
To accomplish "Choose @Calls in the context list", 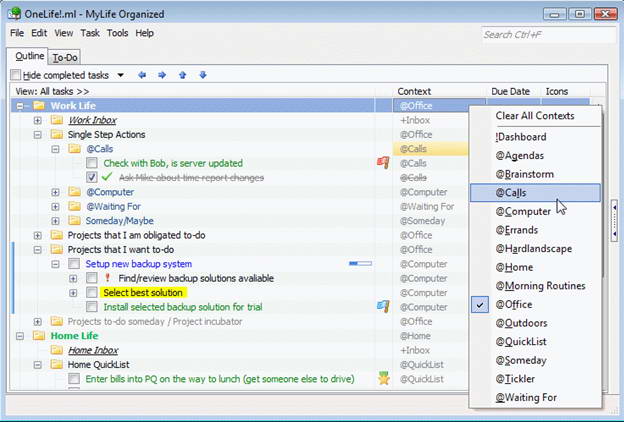I will click(x=535, y=193).
